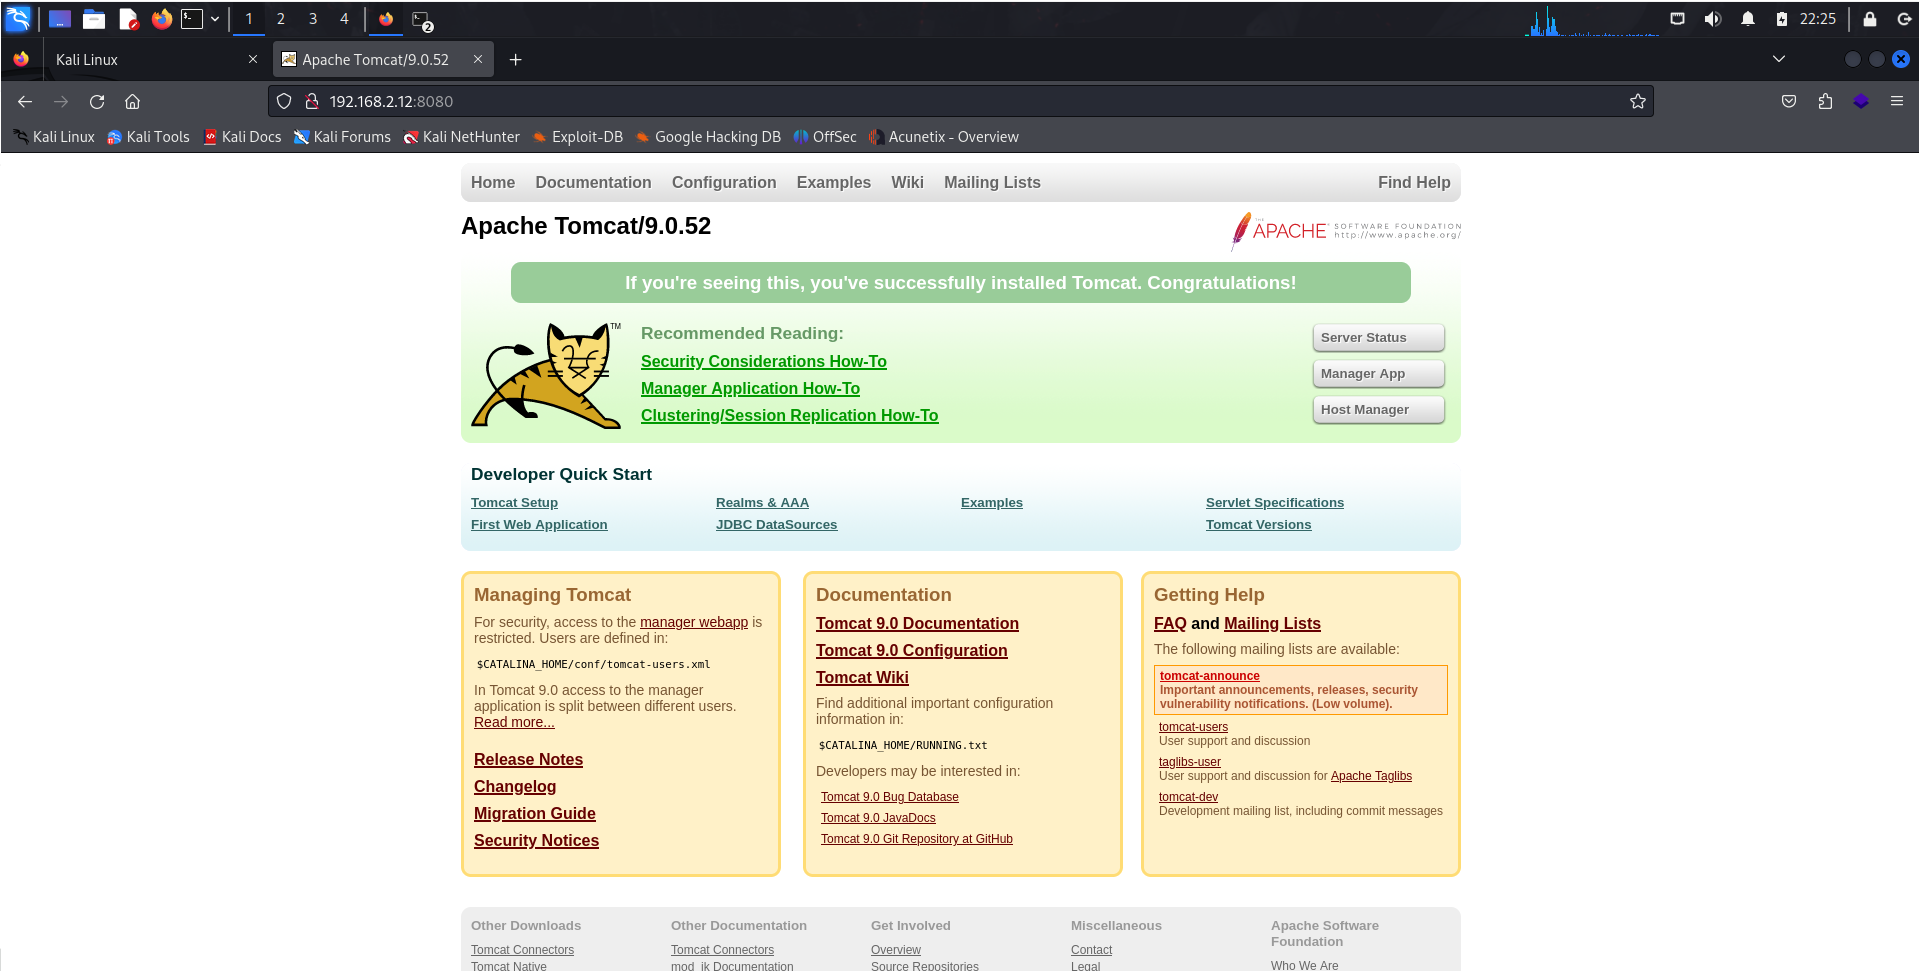The height and width of the screenshot is (971, 1919).
Task: Switch to workspace 4
Action: point(345,19)
